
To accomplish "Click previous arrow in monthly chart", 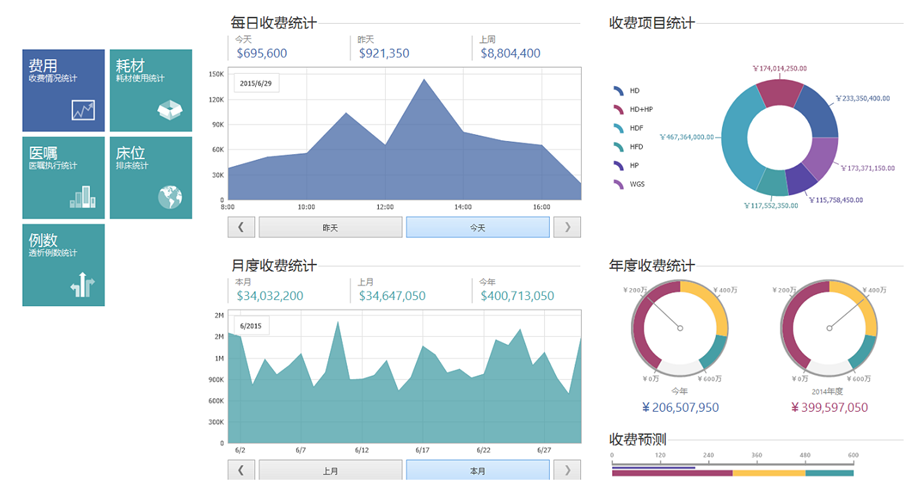I will 241,470.
